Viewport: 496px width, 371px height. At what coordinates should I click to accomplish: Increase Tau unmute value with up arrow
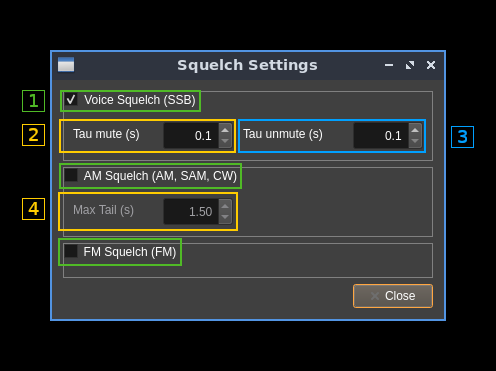415,130
